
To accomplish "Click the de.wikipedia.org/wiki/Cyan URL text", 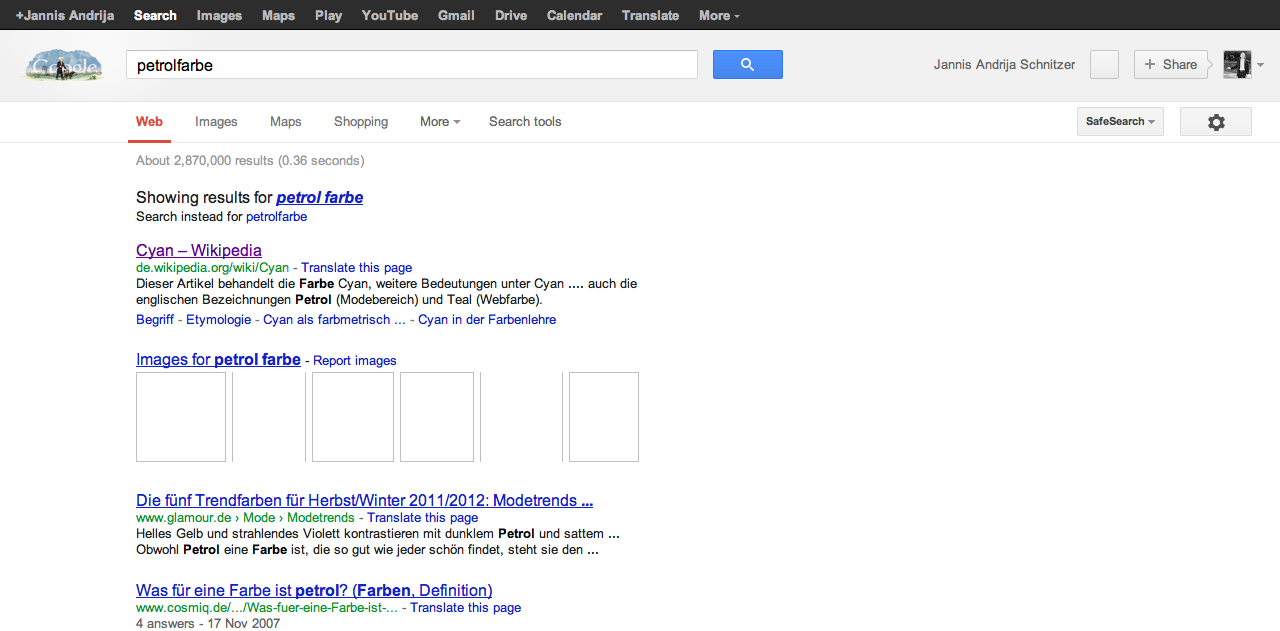I will [x=212, y=268].
